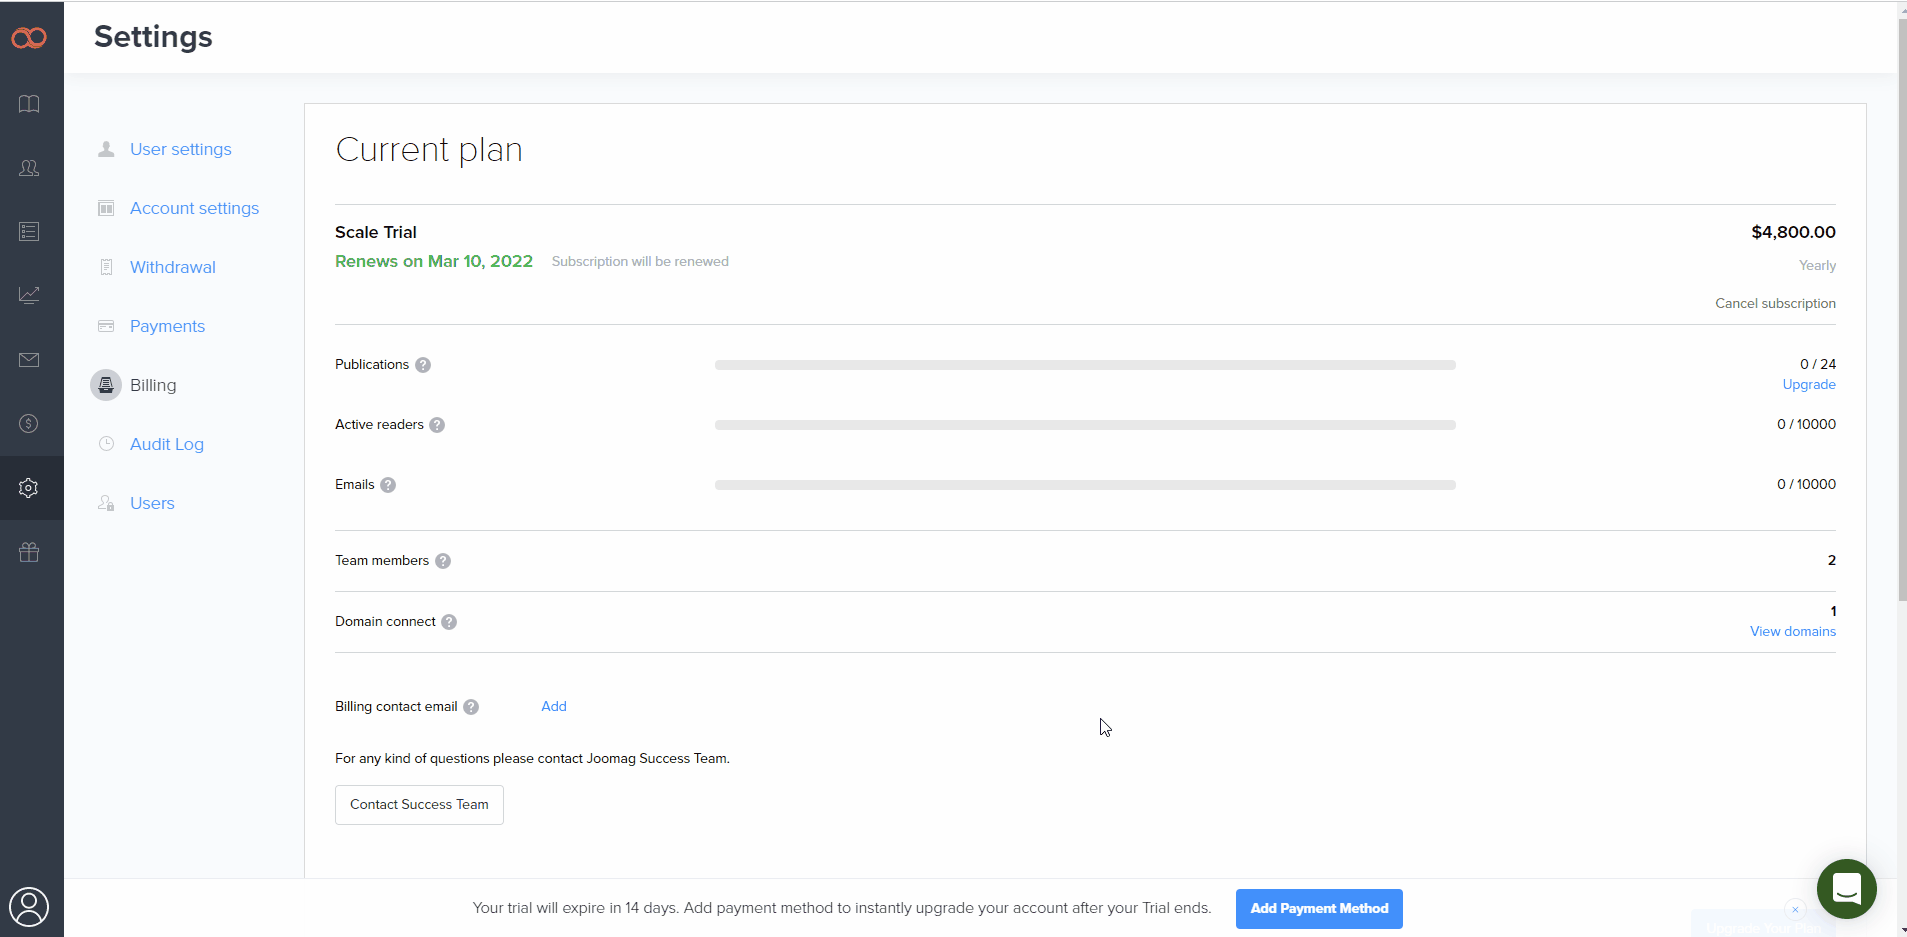Select Payments in the settings menu
The height and width of the screenshot is (937, 1907).
[x=167, y=326]
